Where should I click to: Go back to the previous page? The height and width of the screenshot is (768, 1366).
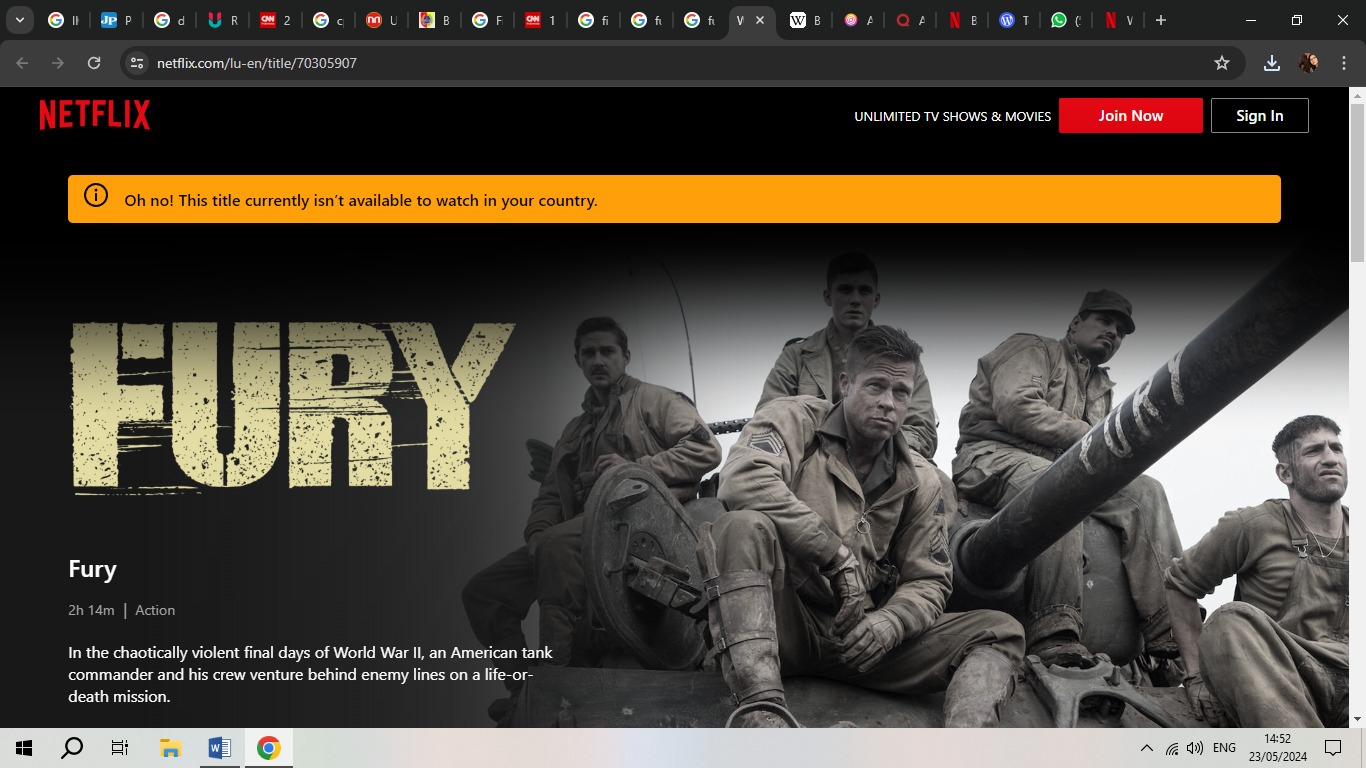click(x=22, y=63)
